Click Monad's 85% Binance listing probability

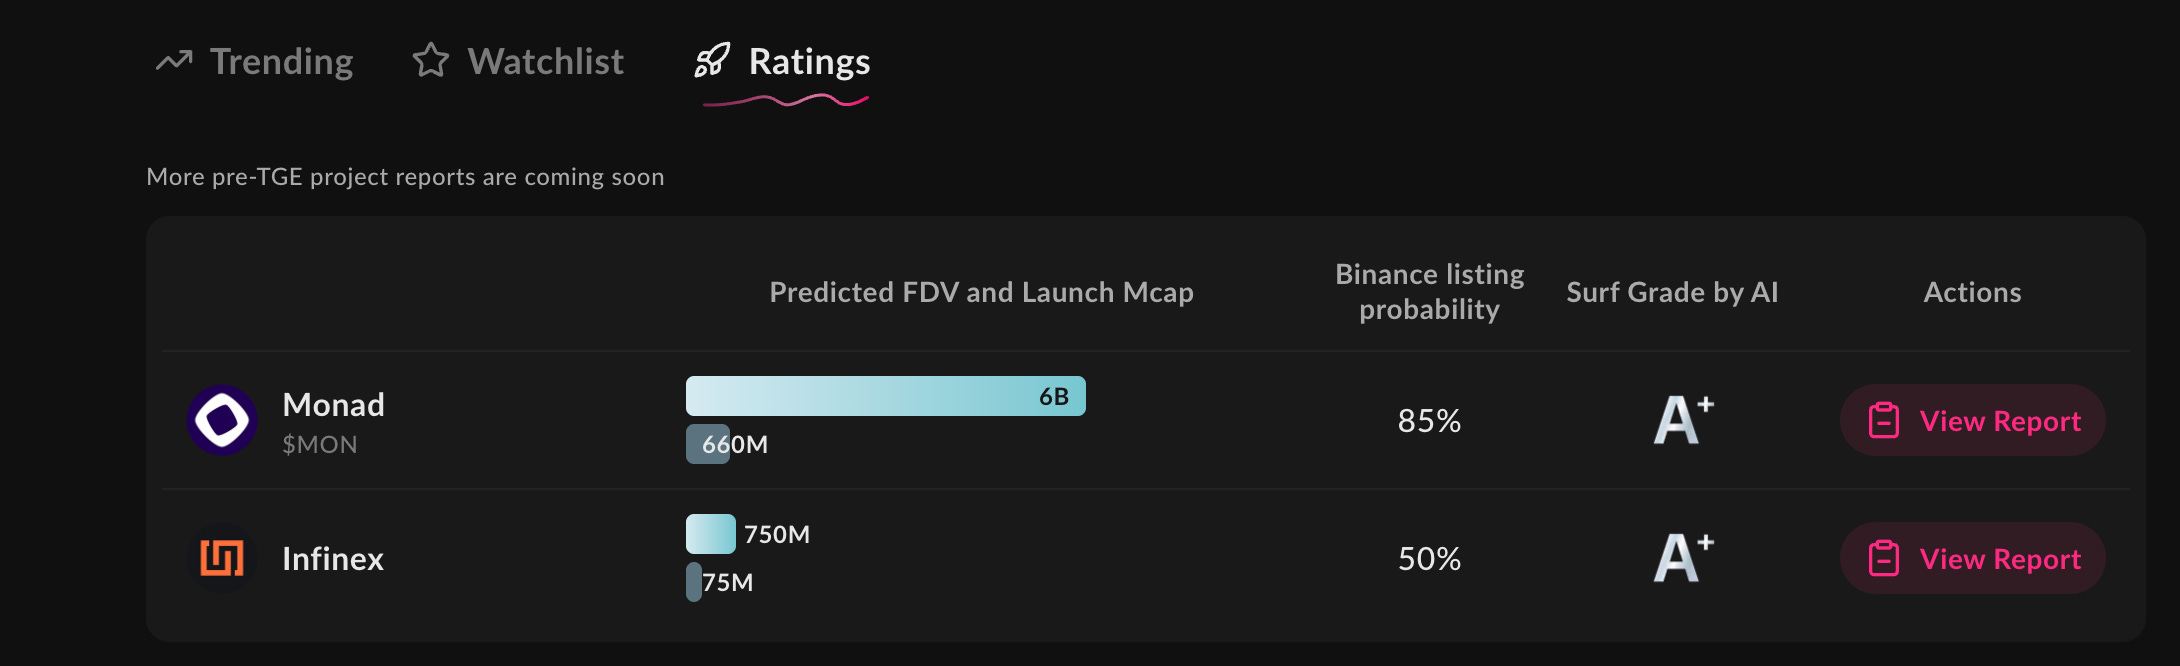tap(1429, 420)
